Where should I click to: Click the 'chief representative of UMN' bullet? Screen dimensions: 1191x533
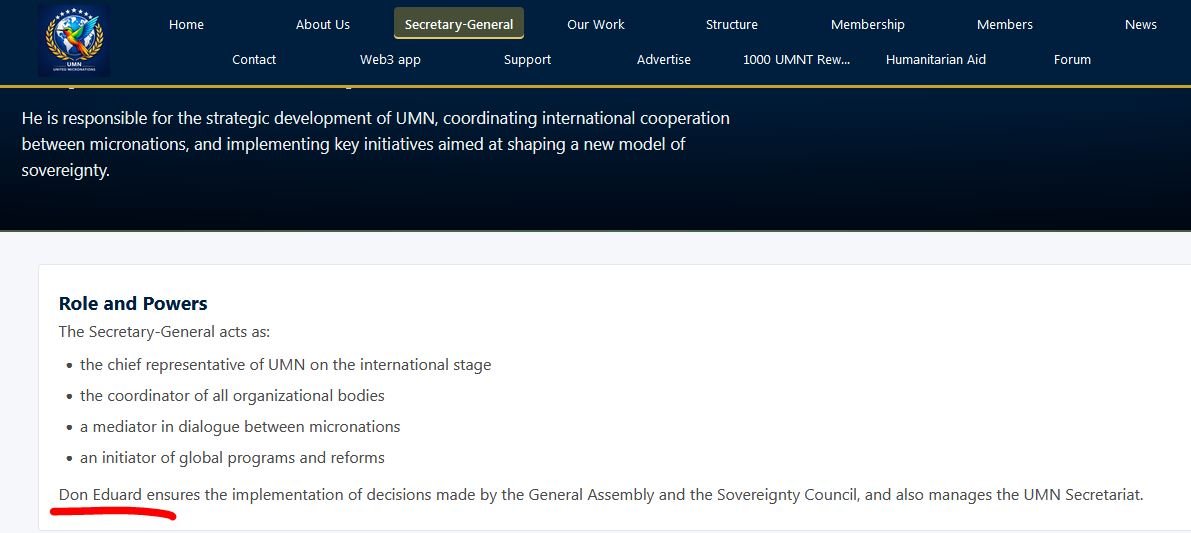click(285, 365)
